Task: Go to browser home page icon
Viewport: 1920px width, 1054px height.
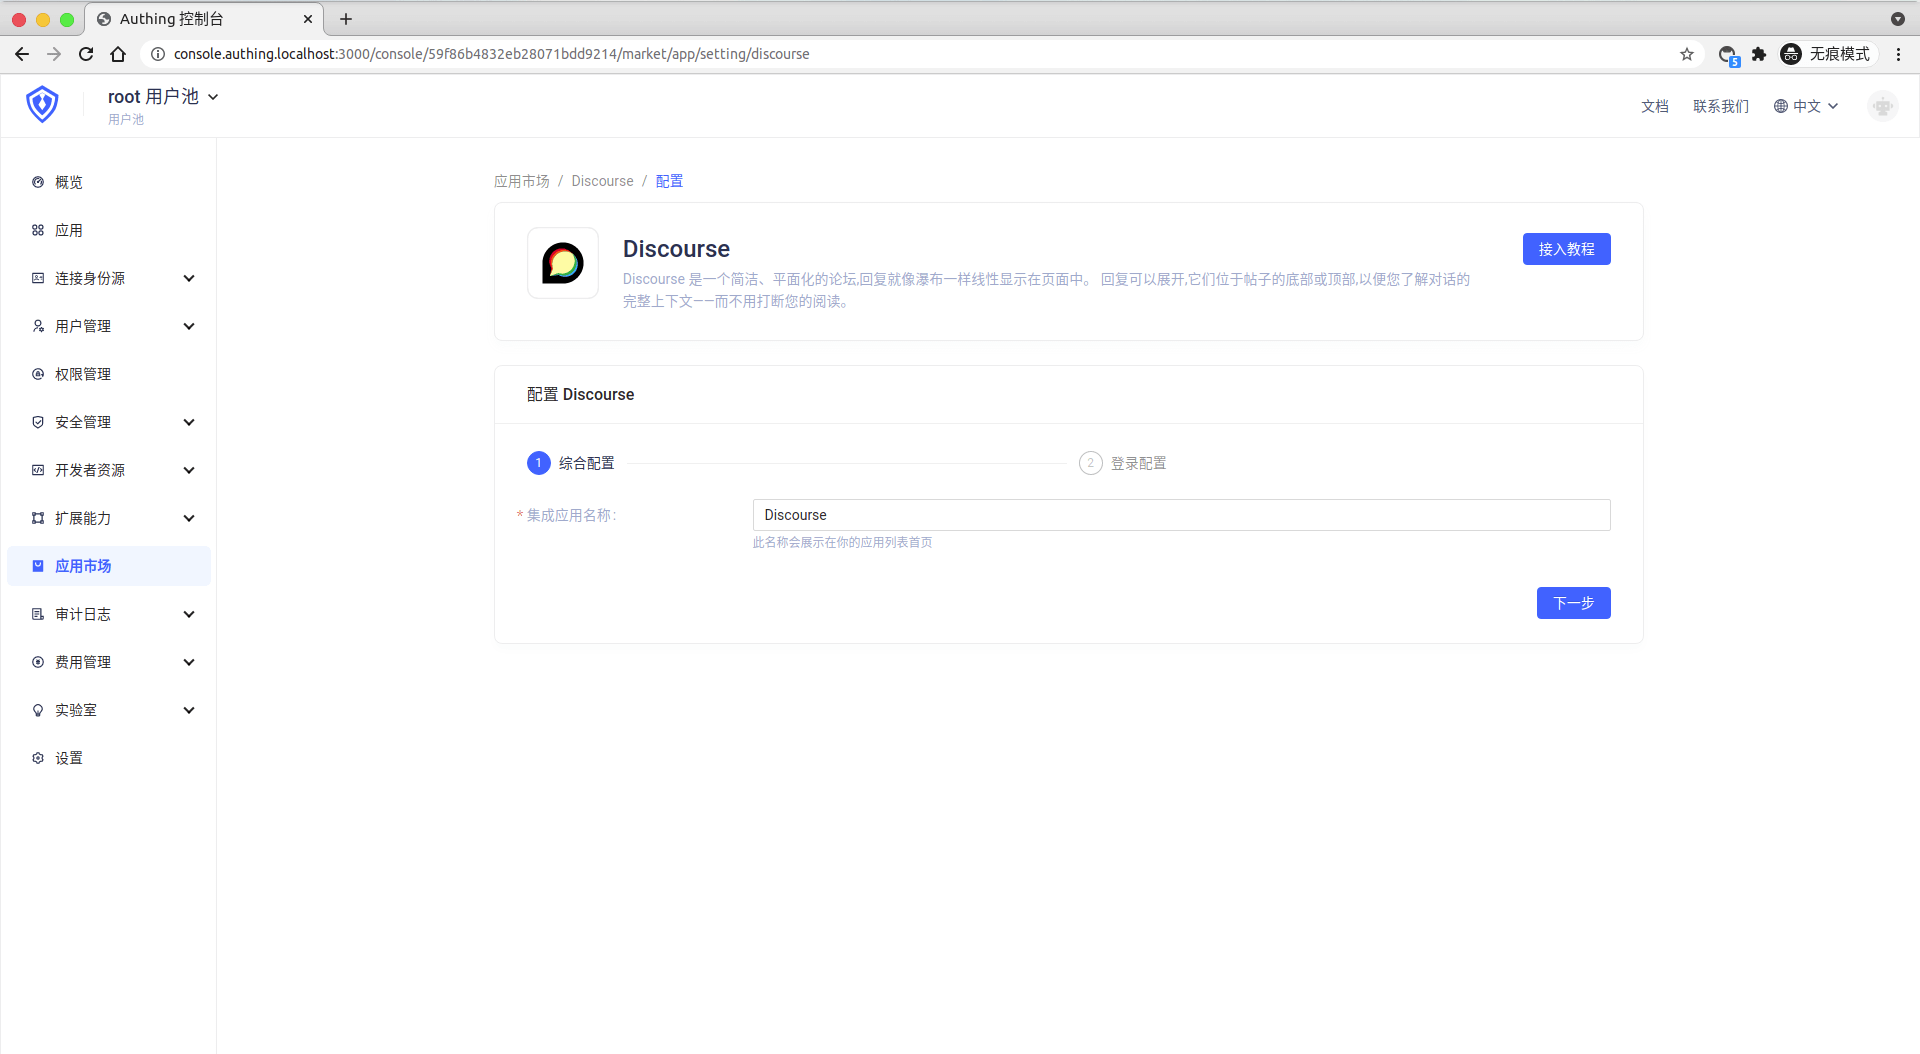Action: 118,54
